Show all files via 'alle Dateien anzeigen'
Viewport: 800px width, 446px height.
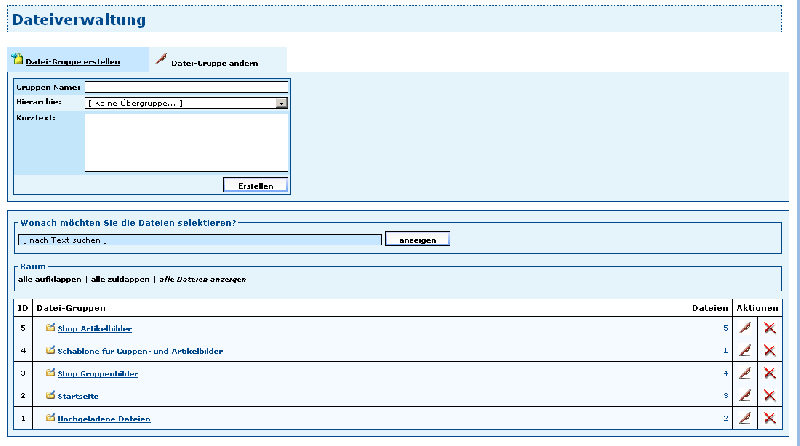tap(202, 279)
